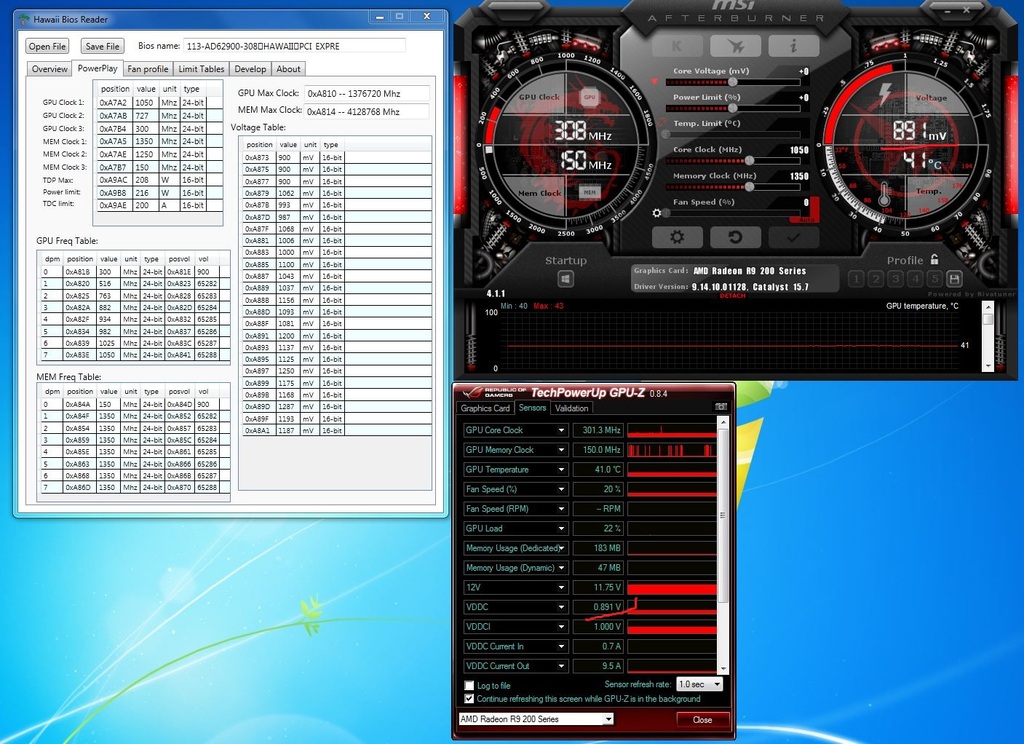Open the About tab in Hawaii Bios Reader
Viewport: 1024px width, 744px height.
click(288, 69)
